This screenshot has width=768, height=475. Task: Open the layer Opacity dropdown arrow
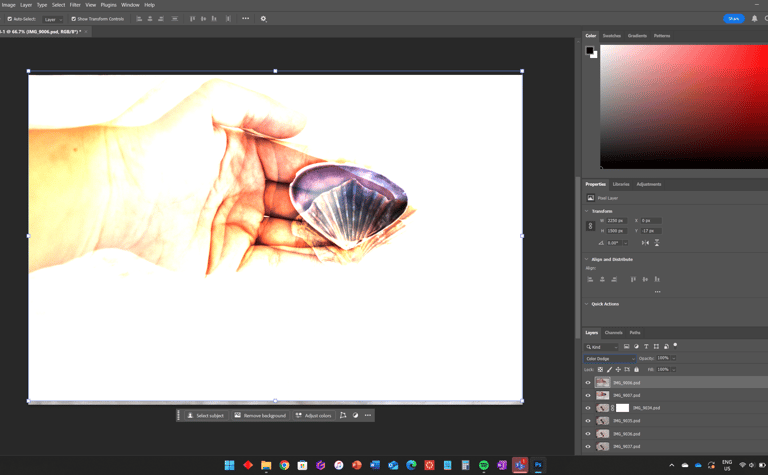674,358
